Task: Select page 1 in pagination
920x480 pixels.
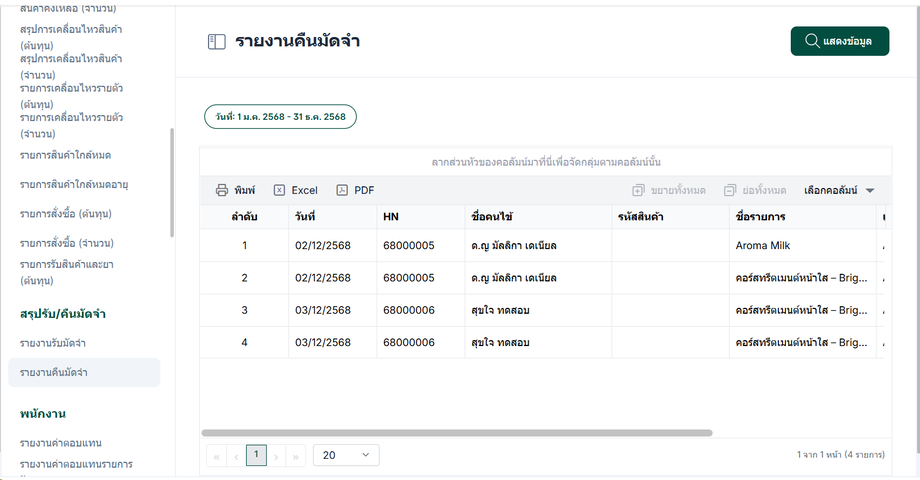Action: click(256, 455)
